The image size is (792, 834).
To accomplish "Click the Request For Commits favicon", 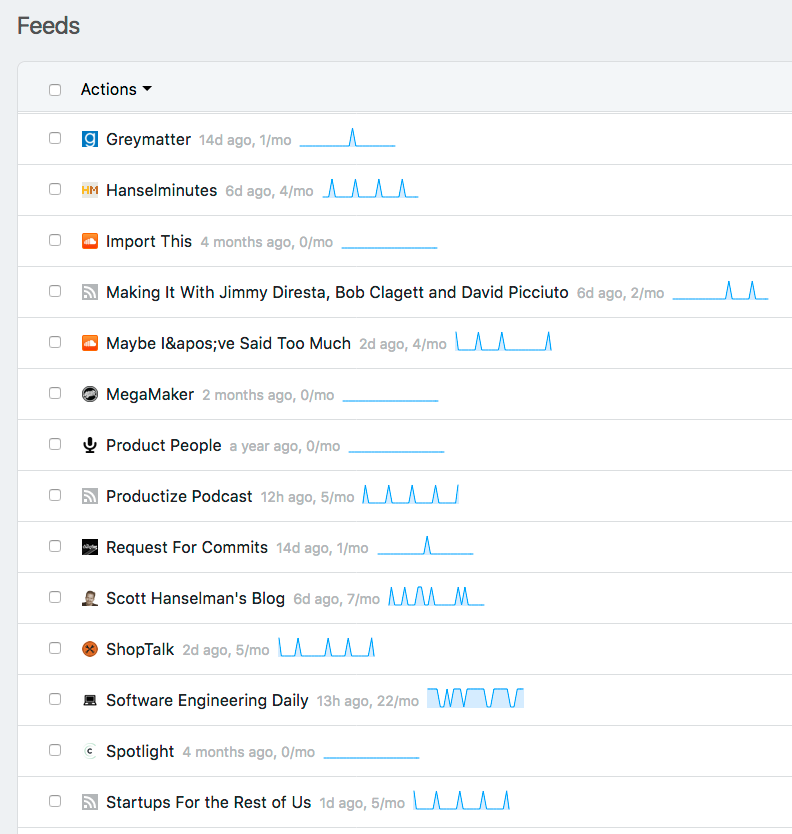I will 90,547.
